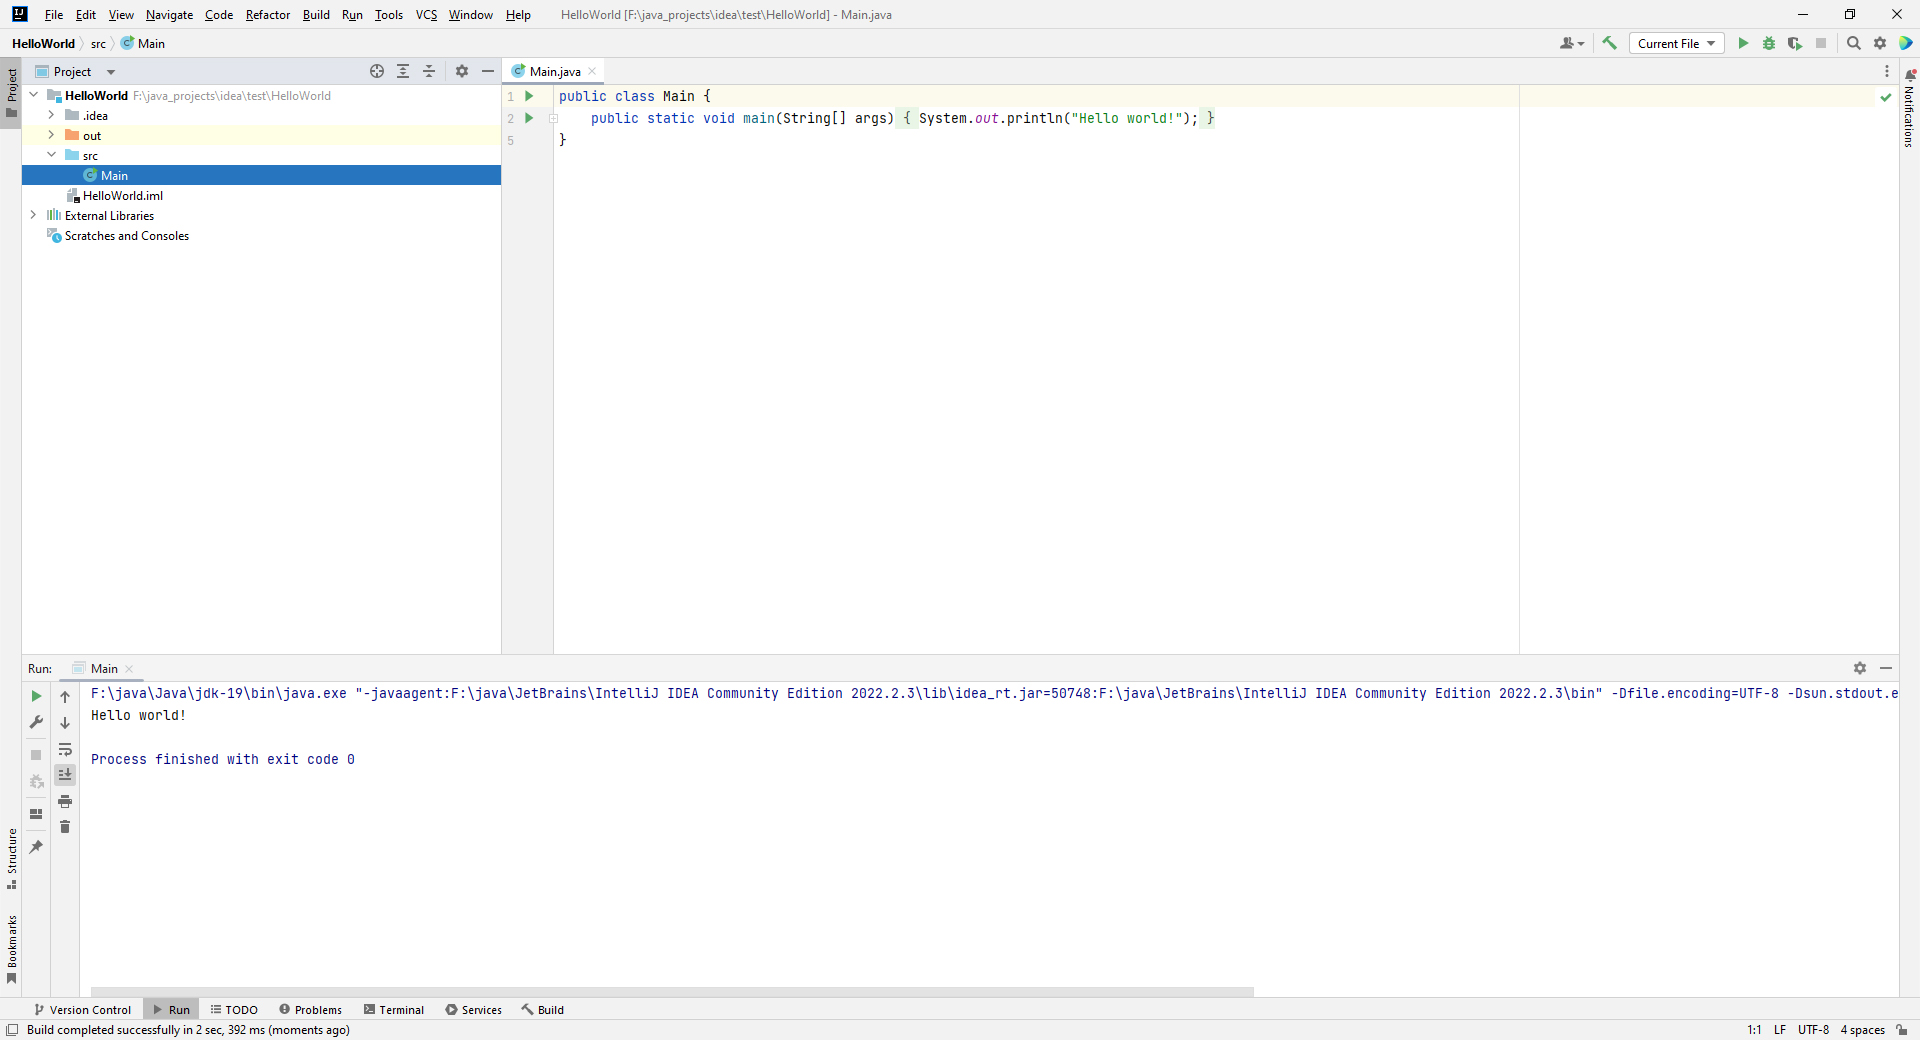Click run gutter icon on line 1
This screenshot has height=1040, width=1920.
click(x=530, y=96)
